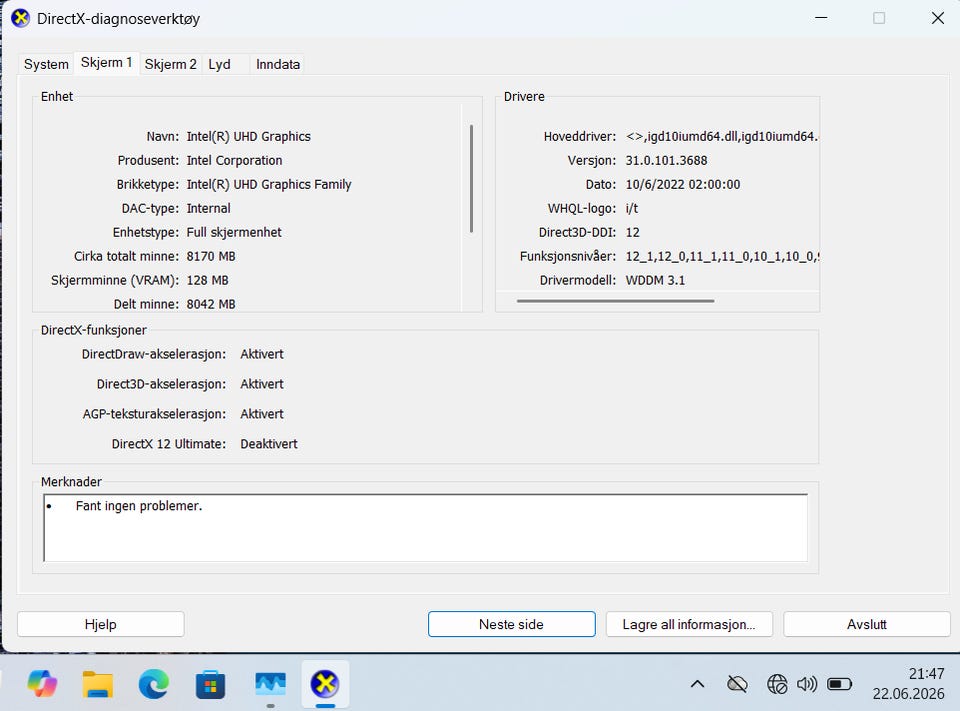Click the Drivere panel horizontal scrollbar
The width and height of the screenshot is (960, 711).
point(615,301)
